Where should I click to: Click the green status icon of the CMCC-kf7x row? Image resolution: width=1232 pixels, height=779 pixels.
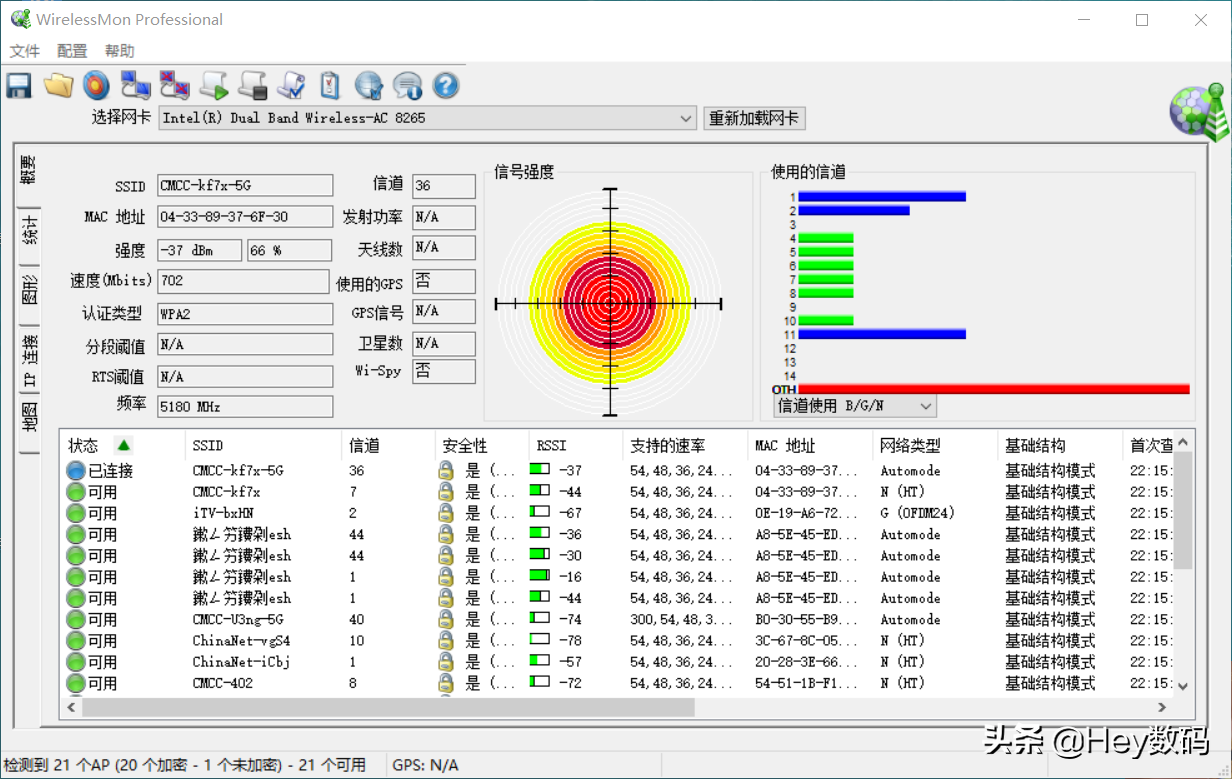76,491
